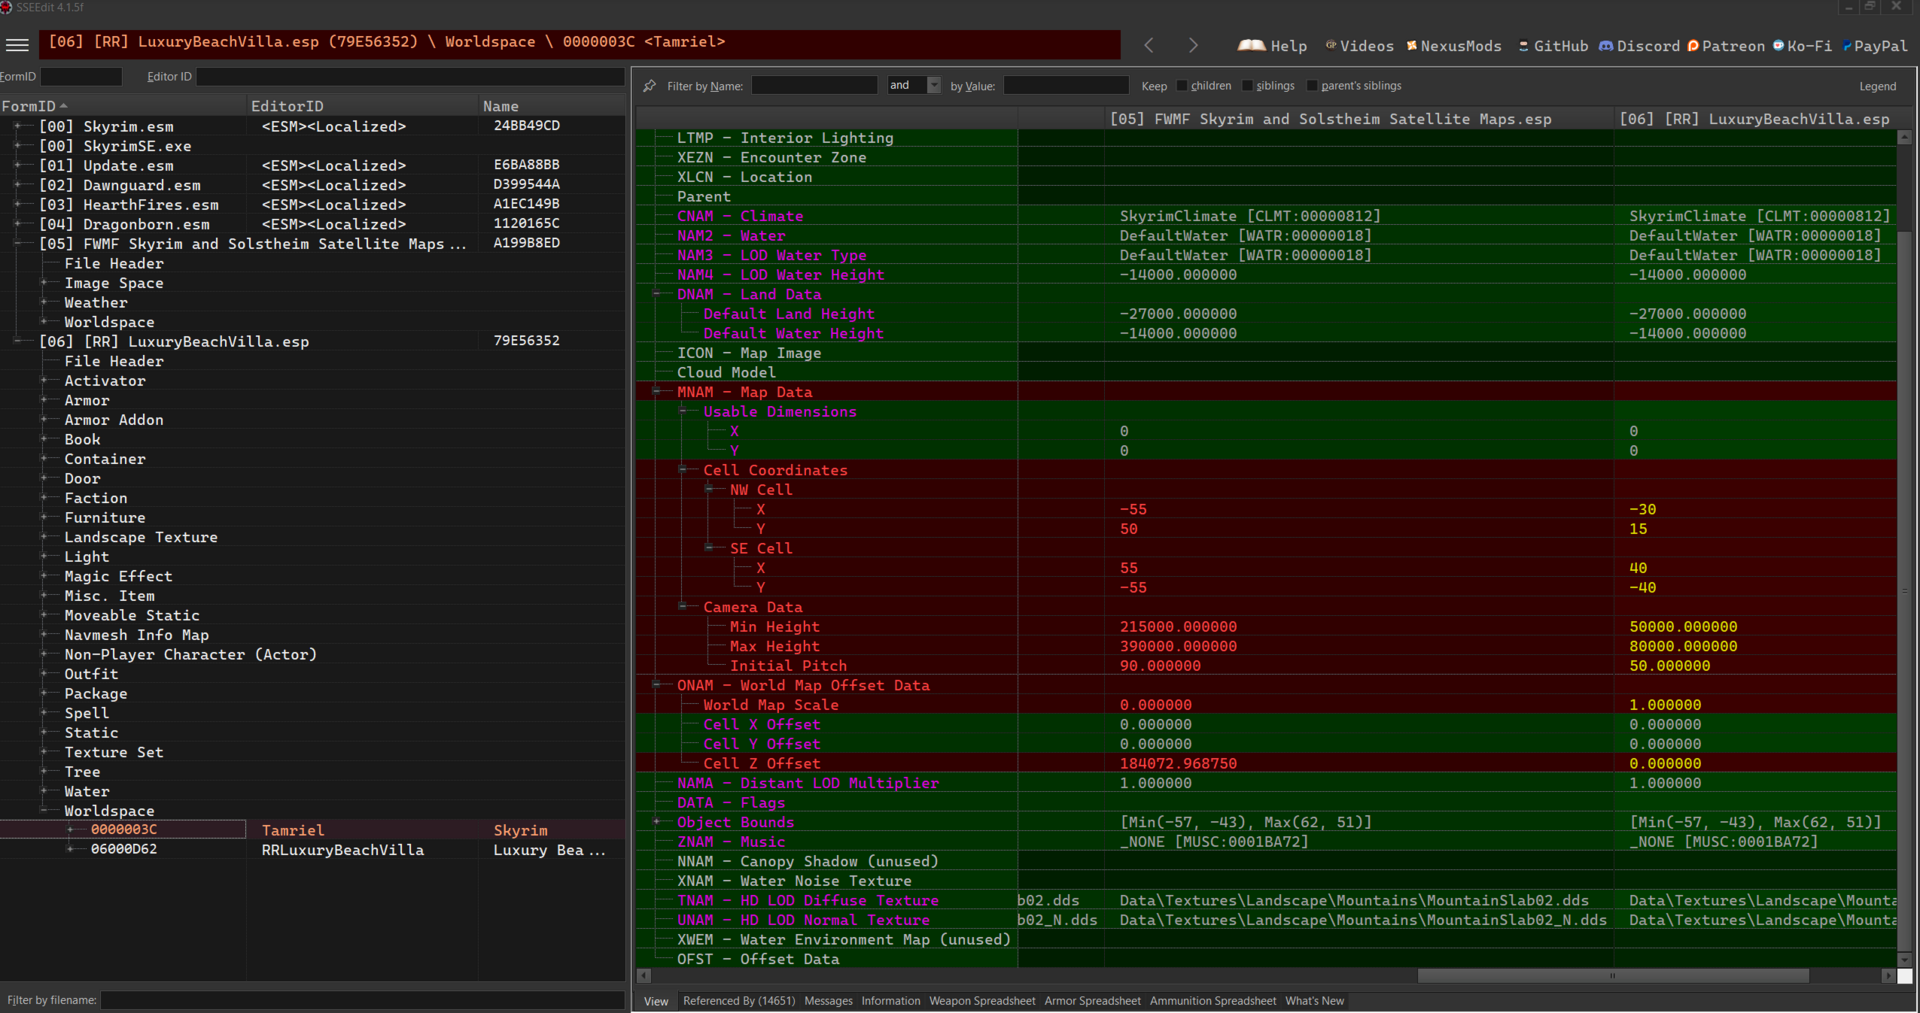The image size is (1920, 1013).
Task: Click the horizontal scrollbar thumb in record view
Action: (x=1612, y=976)
